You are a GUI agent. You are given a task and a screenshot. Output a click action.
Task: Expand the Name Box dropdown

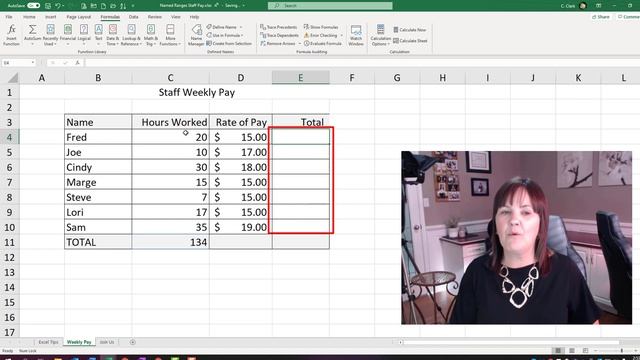(x=33, y=63)
